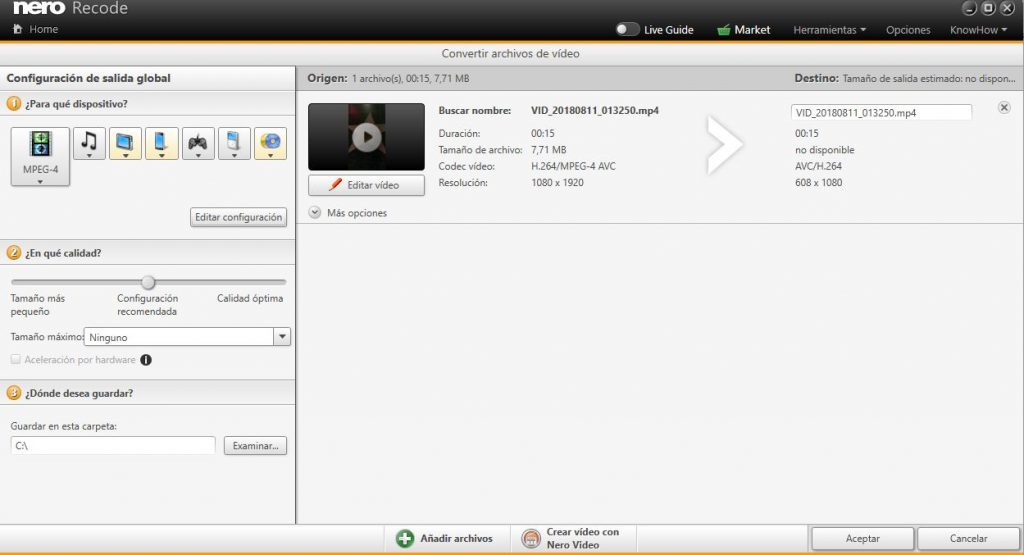Click green plus Añadir archivos icon
This screenshot has height=555, width=1024.
click(x=405, y=538)
